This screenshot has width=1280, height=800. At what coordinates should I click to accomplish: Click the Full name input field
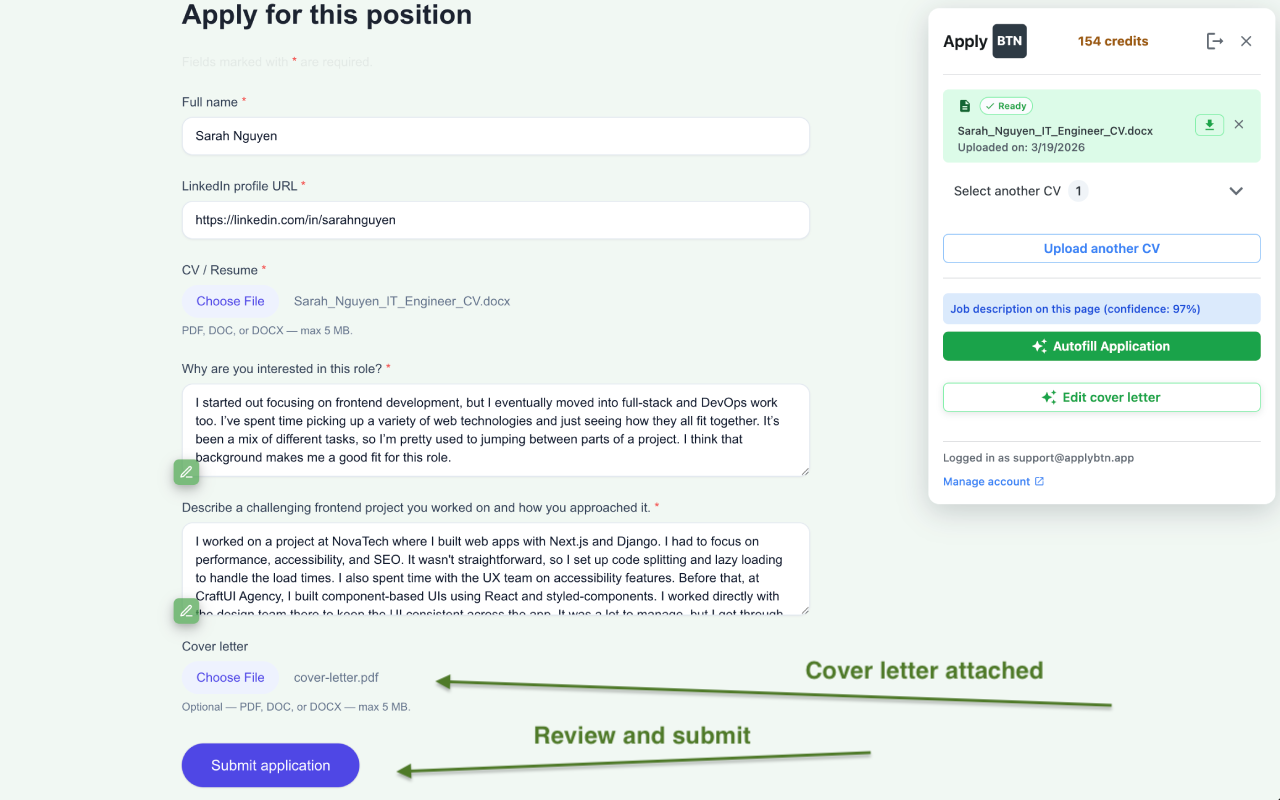coord(495,136)
